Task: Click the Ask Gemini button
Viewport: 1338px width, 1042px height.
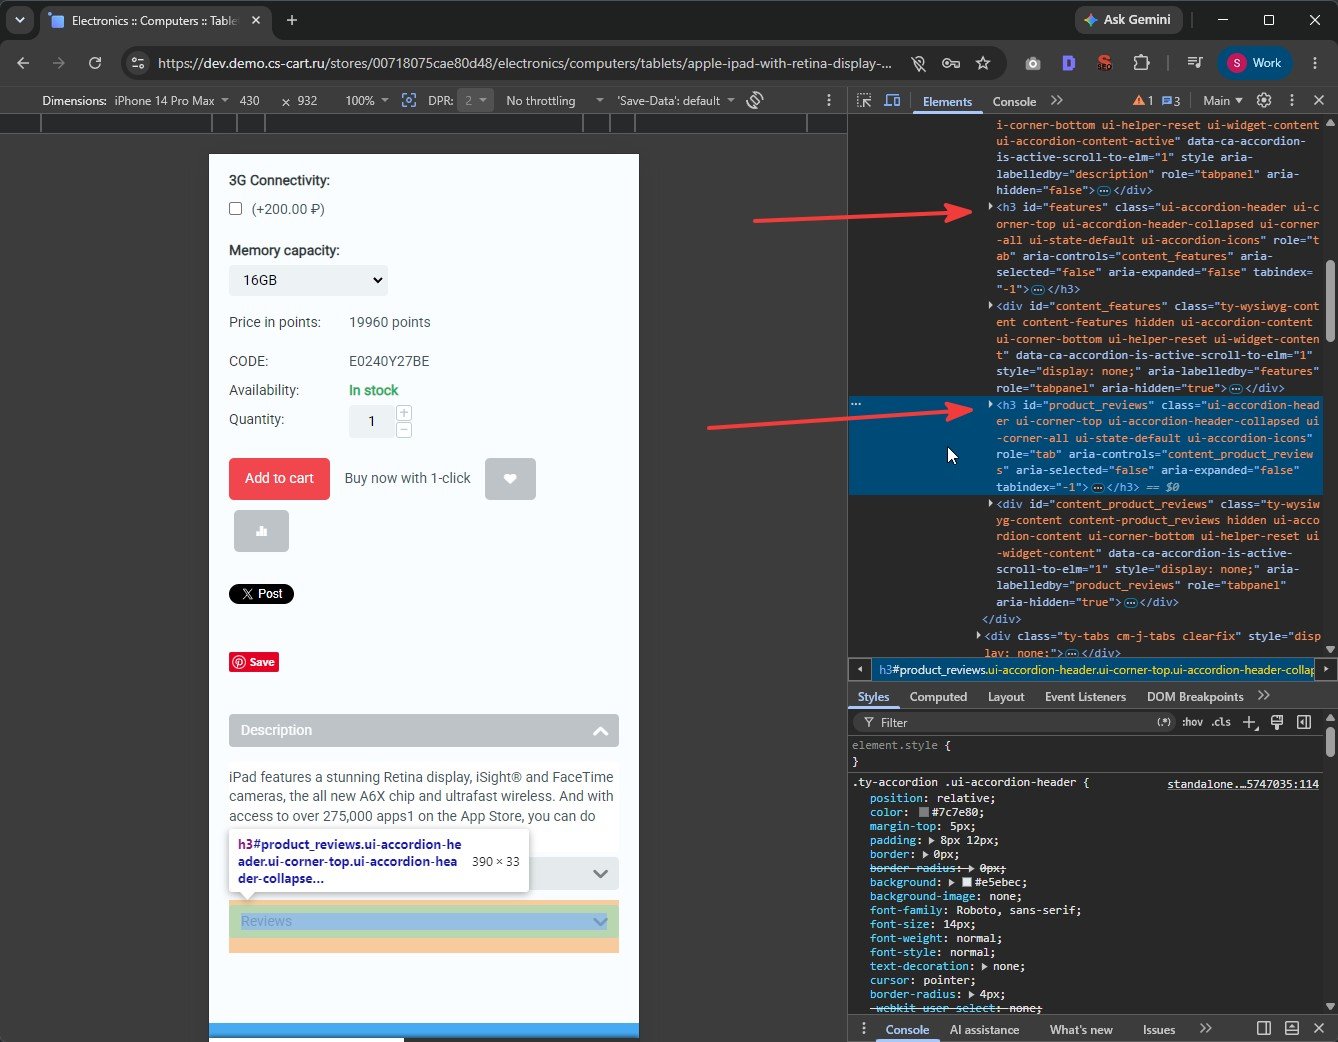Action: coord(1129,20)
